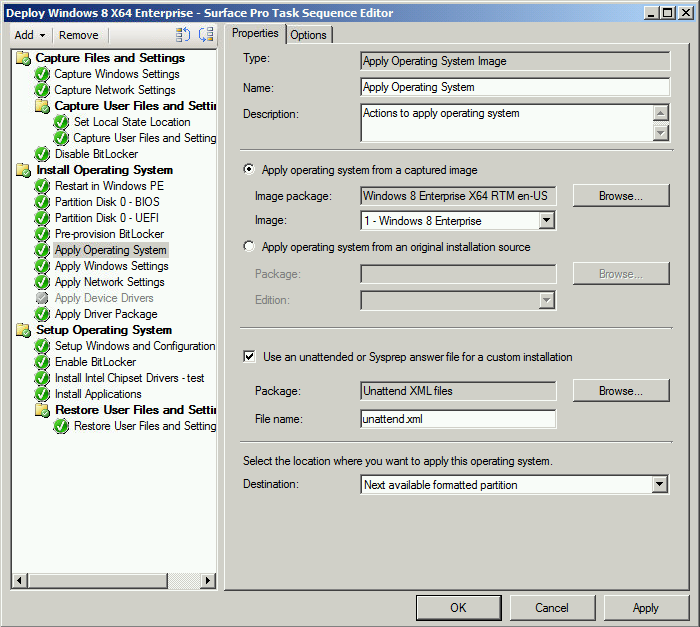Click the Image package field
Image resolution: width=700 pixels, height=627 pixels.
(x=458, y=196)
